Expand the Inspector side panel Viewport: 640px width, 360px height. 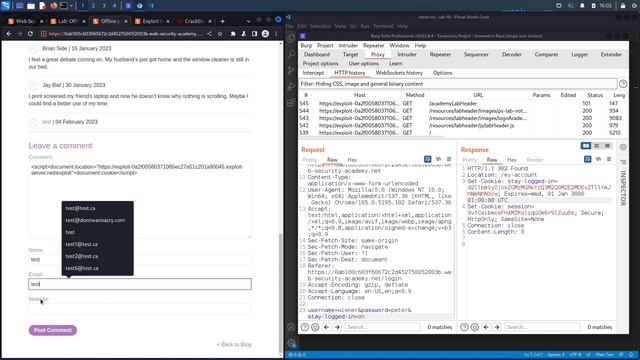(x=623, y=187)
